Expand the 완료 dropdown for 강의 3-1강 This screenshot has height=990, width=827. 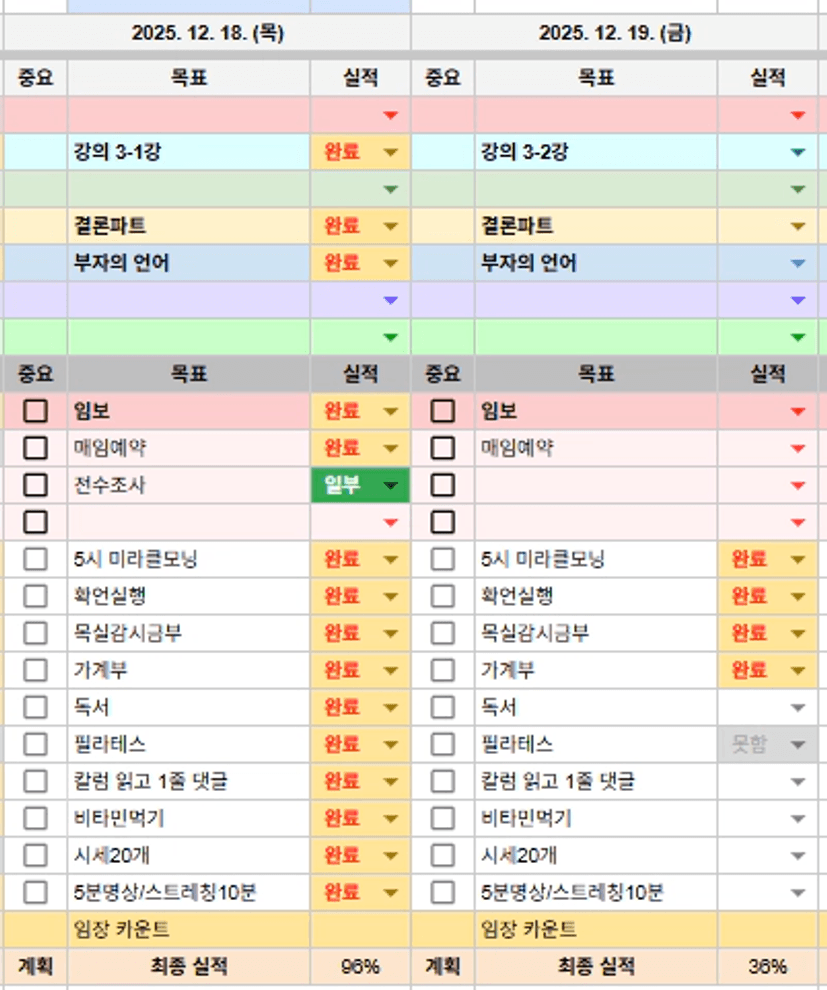click(x=391, y=153)
